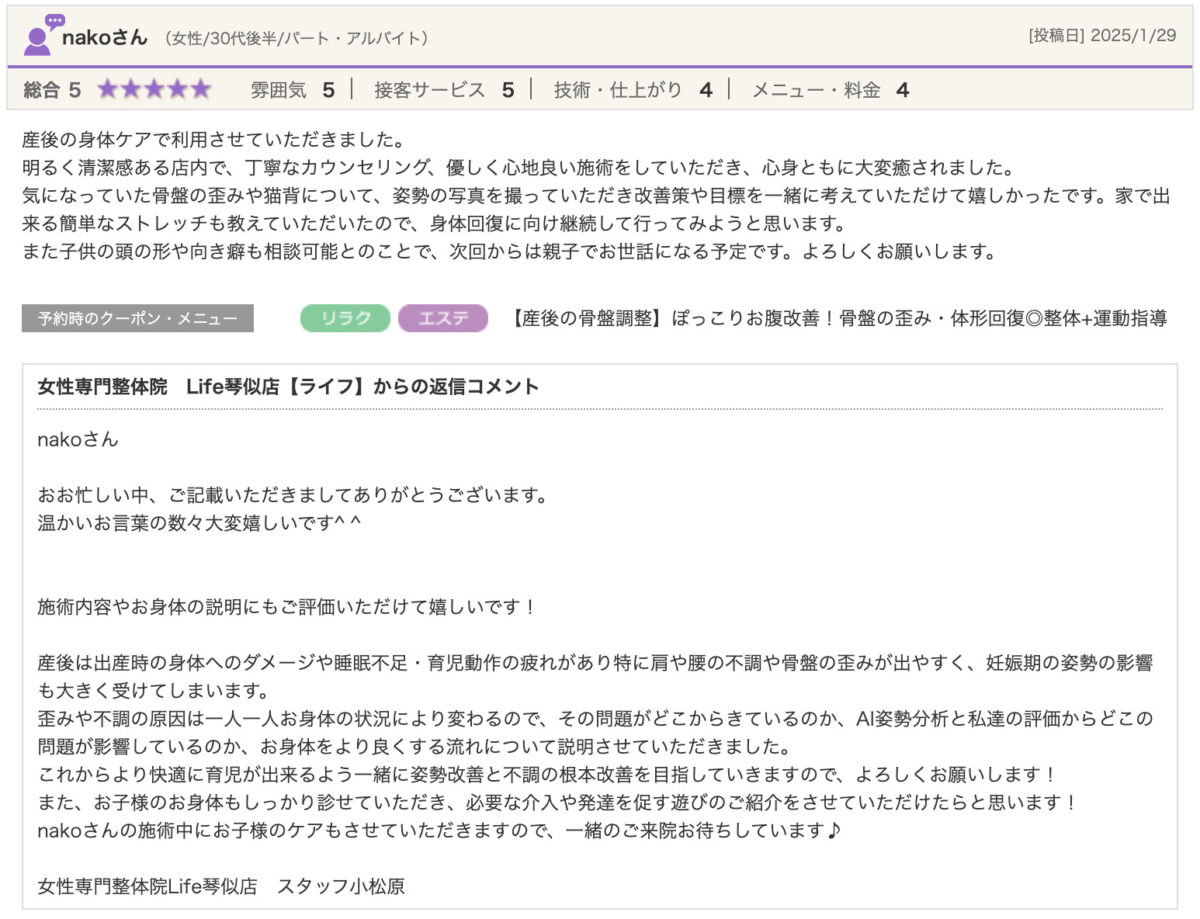This screenshot has height=919, width=1200.
Task: Click the reply line 施術内容やお身体の説明
Action: pyautogui.click(x=287, y=606)
